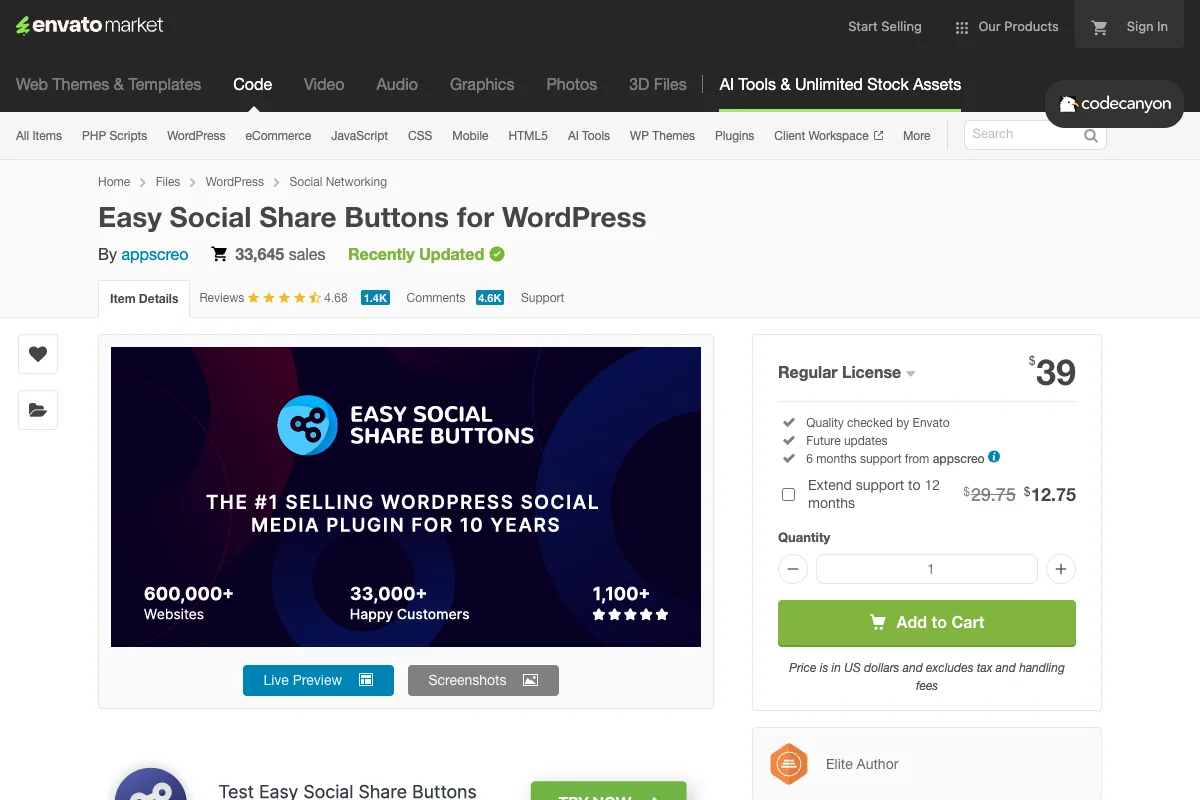Click the Recently Updated checkmark icon
Viewport: 1200px width, 800px height.
497,254
